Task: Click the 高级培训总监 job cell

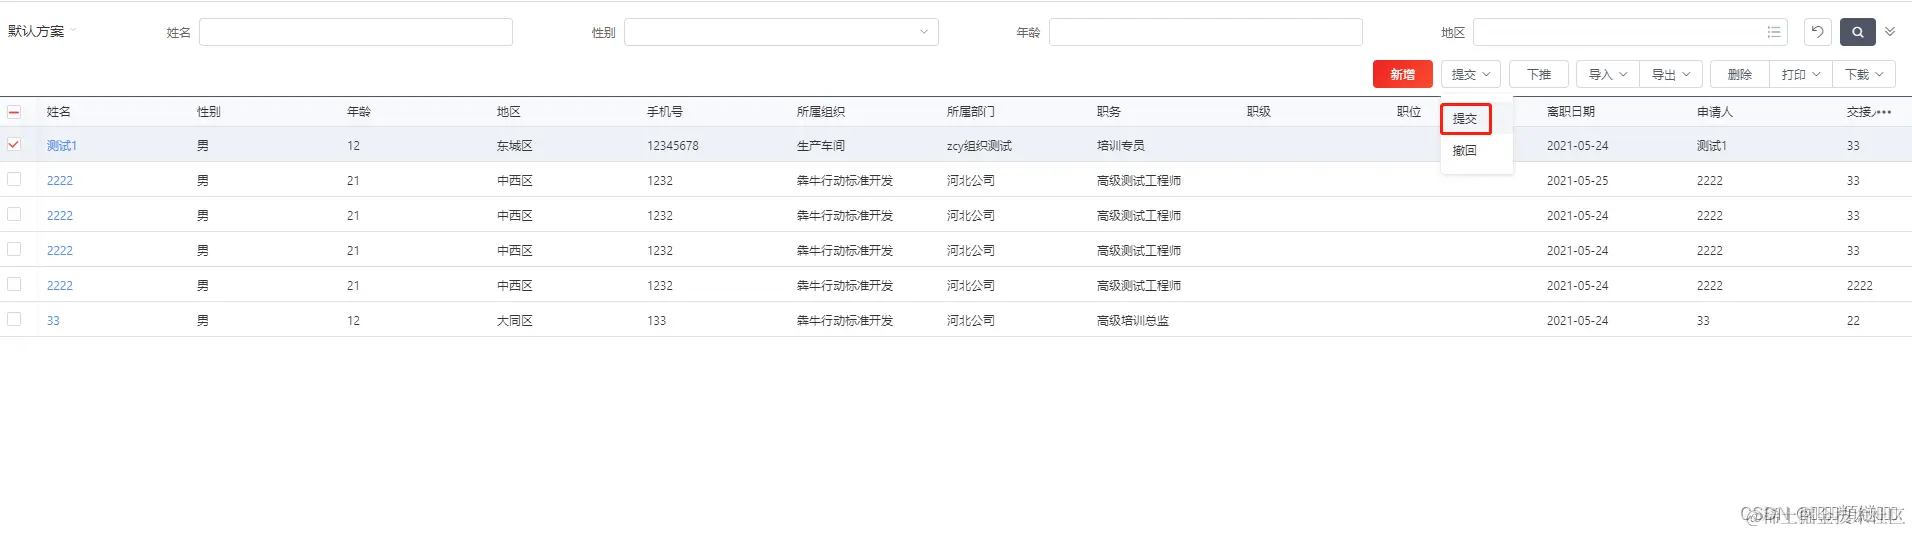Action: (1133, 321)
